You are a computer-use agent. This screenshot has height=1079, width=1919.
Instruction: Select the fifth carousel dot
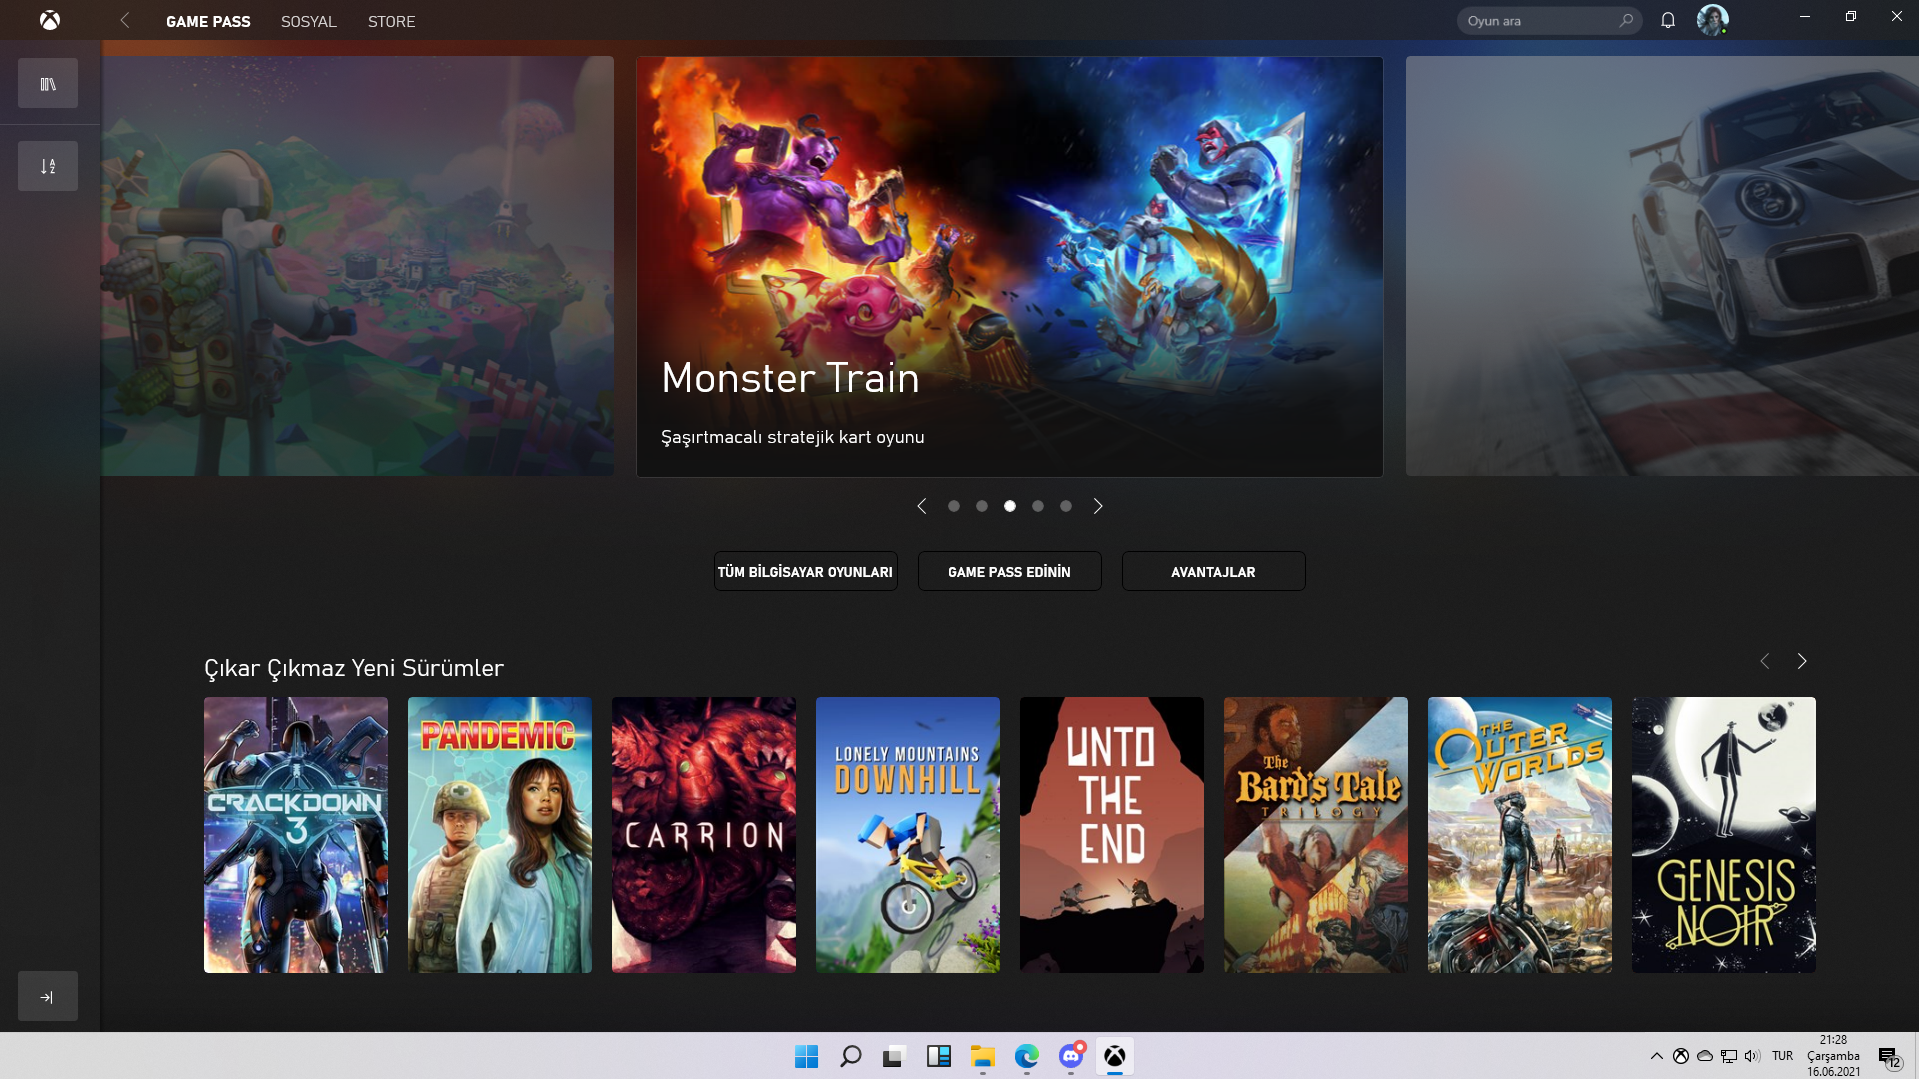(x=1066, y=506)
